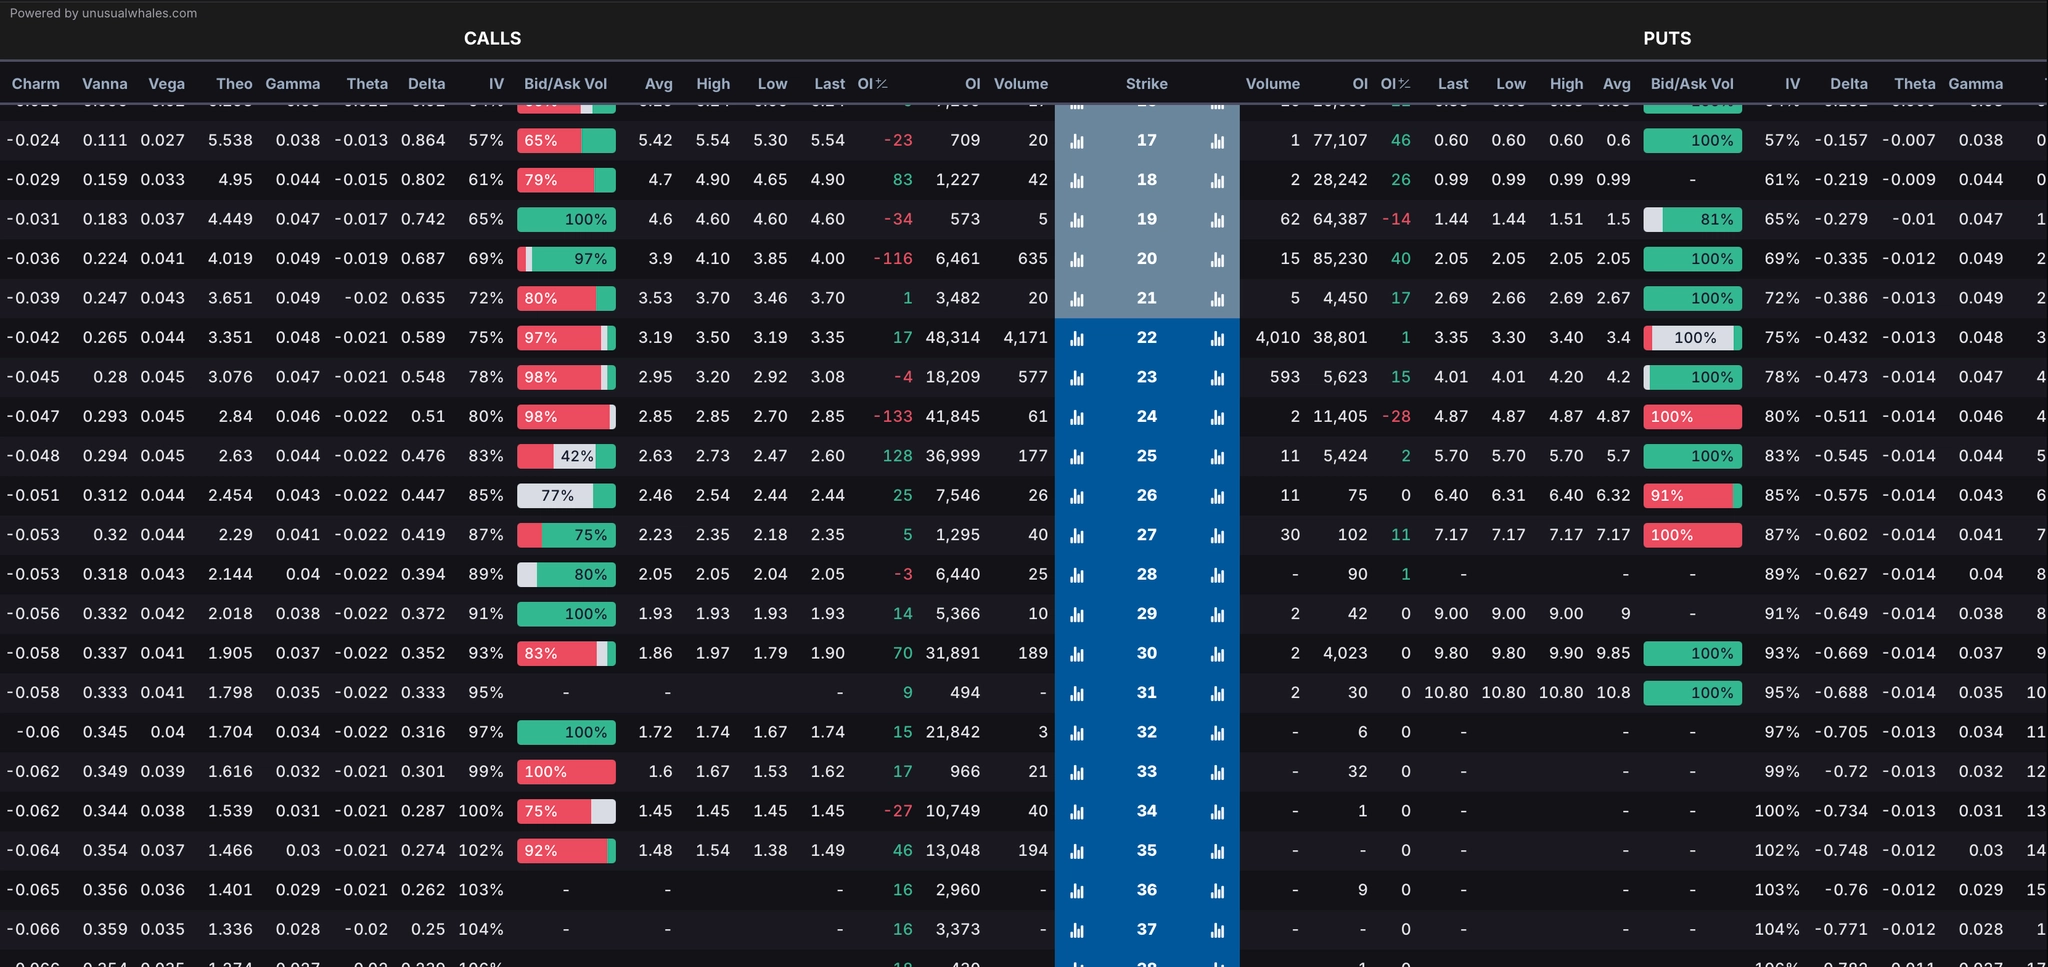Image resolution: width=2048 pixels, height=967 pixels.
Task: Click calls OI% value -133
Action: [892, 417]
